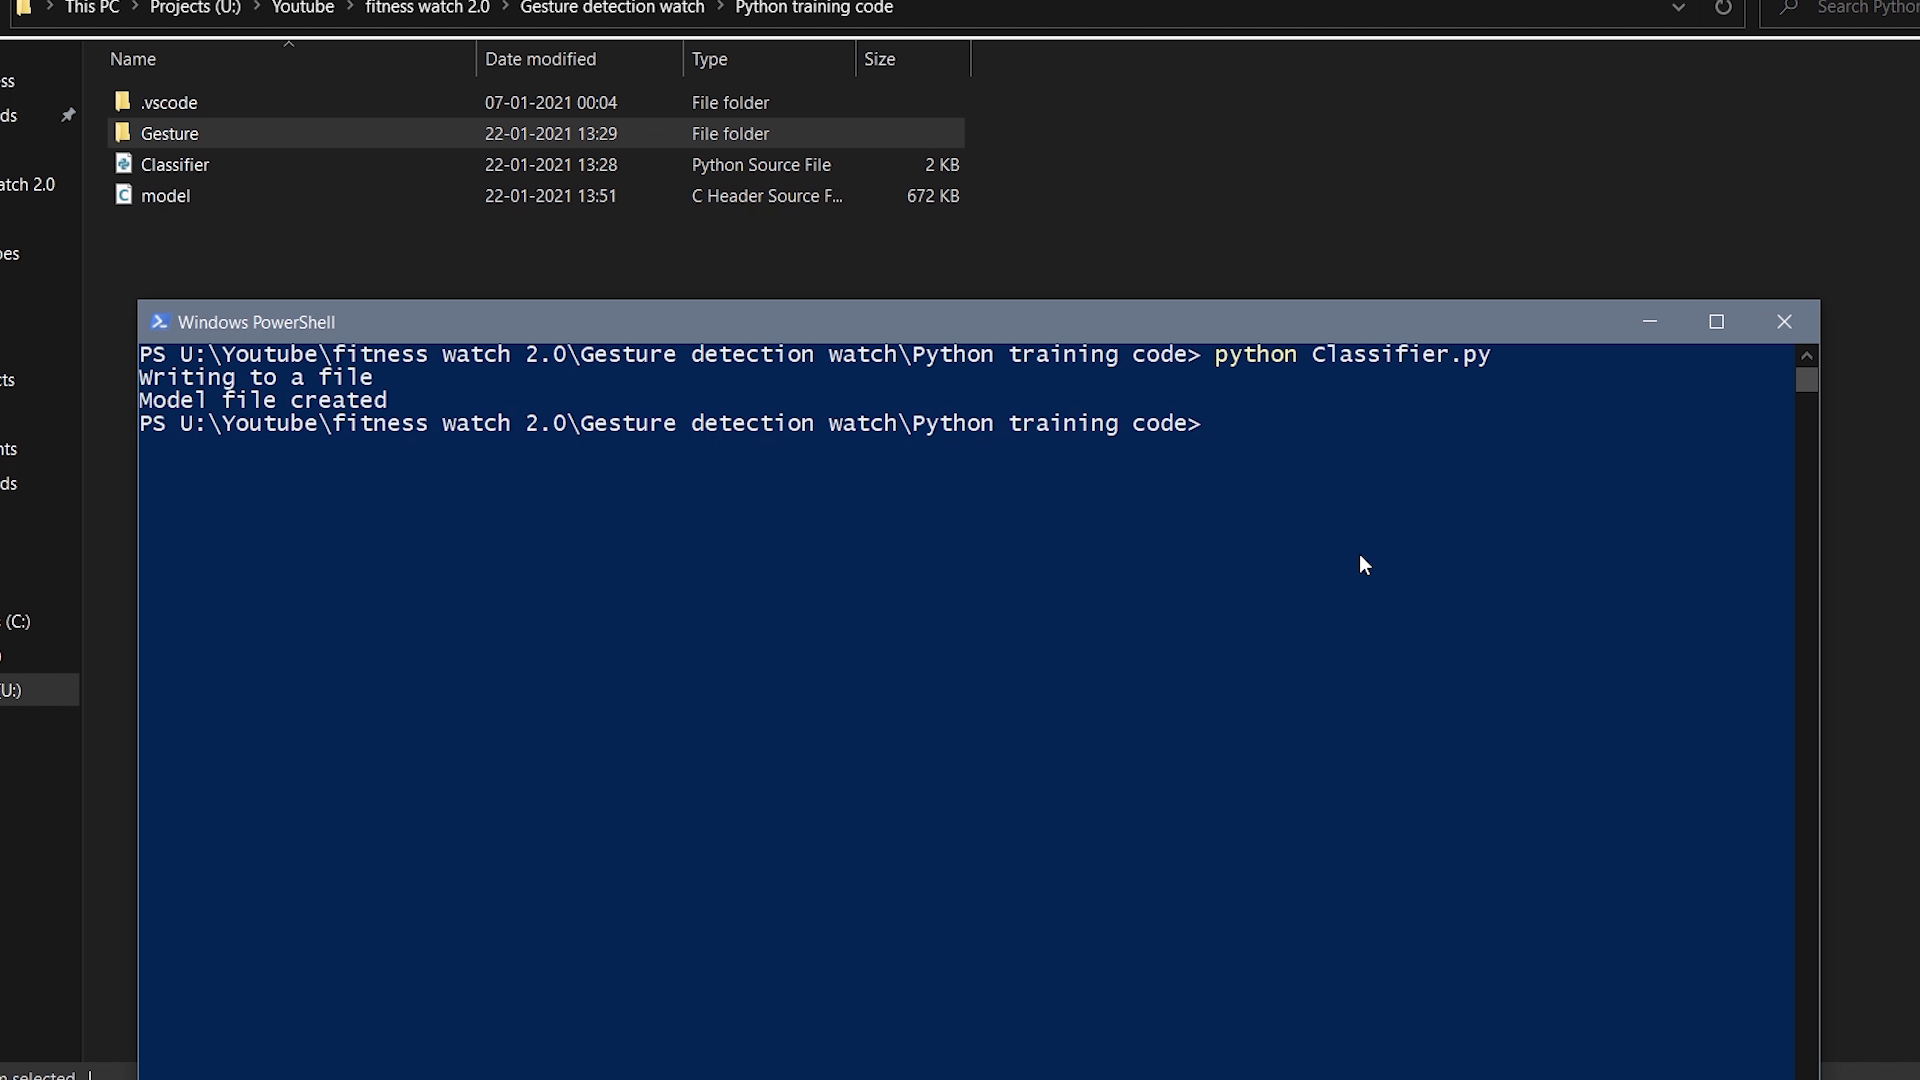
Task: Click the Classifier Python file icon
Action: 123,163
